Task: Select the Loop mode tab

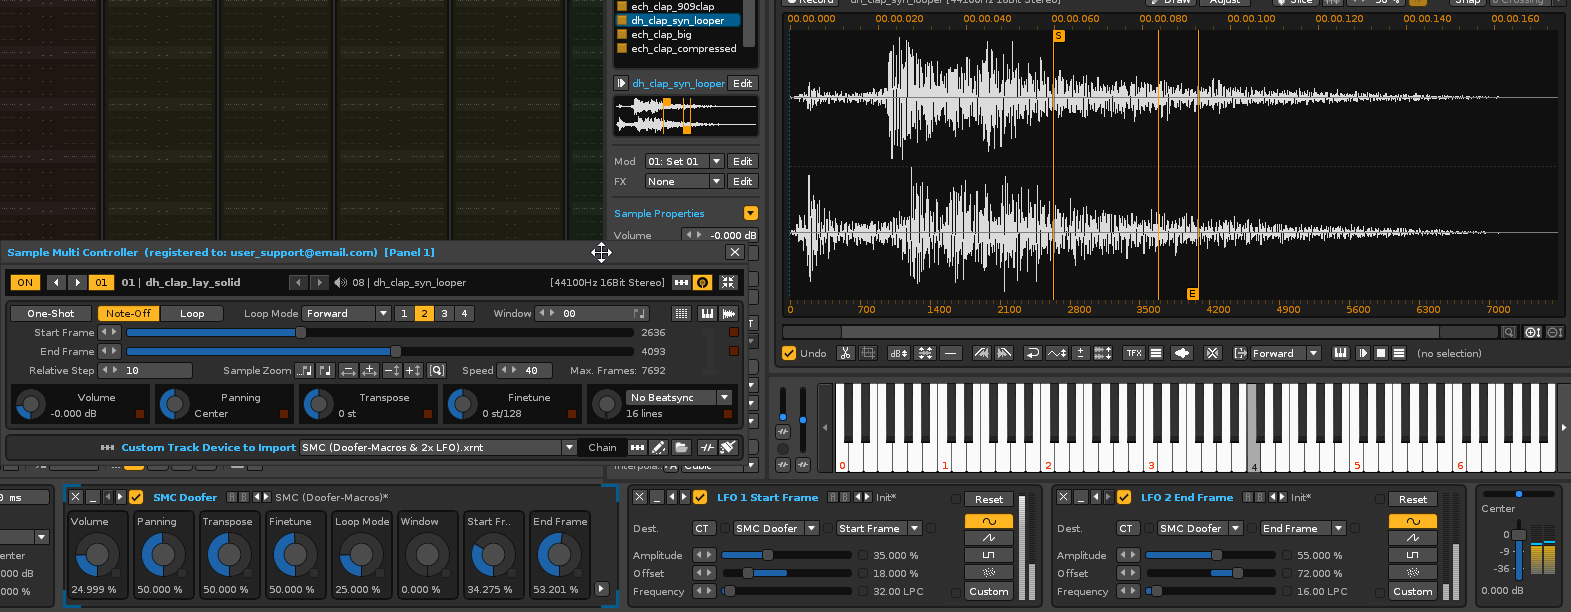Action: click(x=192, y=314)
